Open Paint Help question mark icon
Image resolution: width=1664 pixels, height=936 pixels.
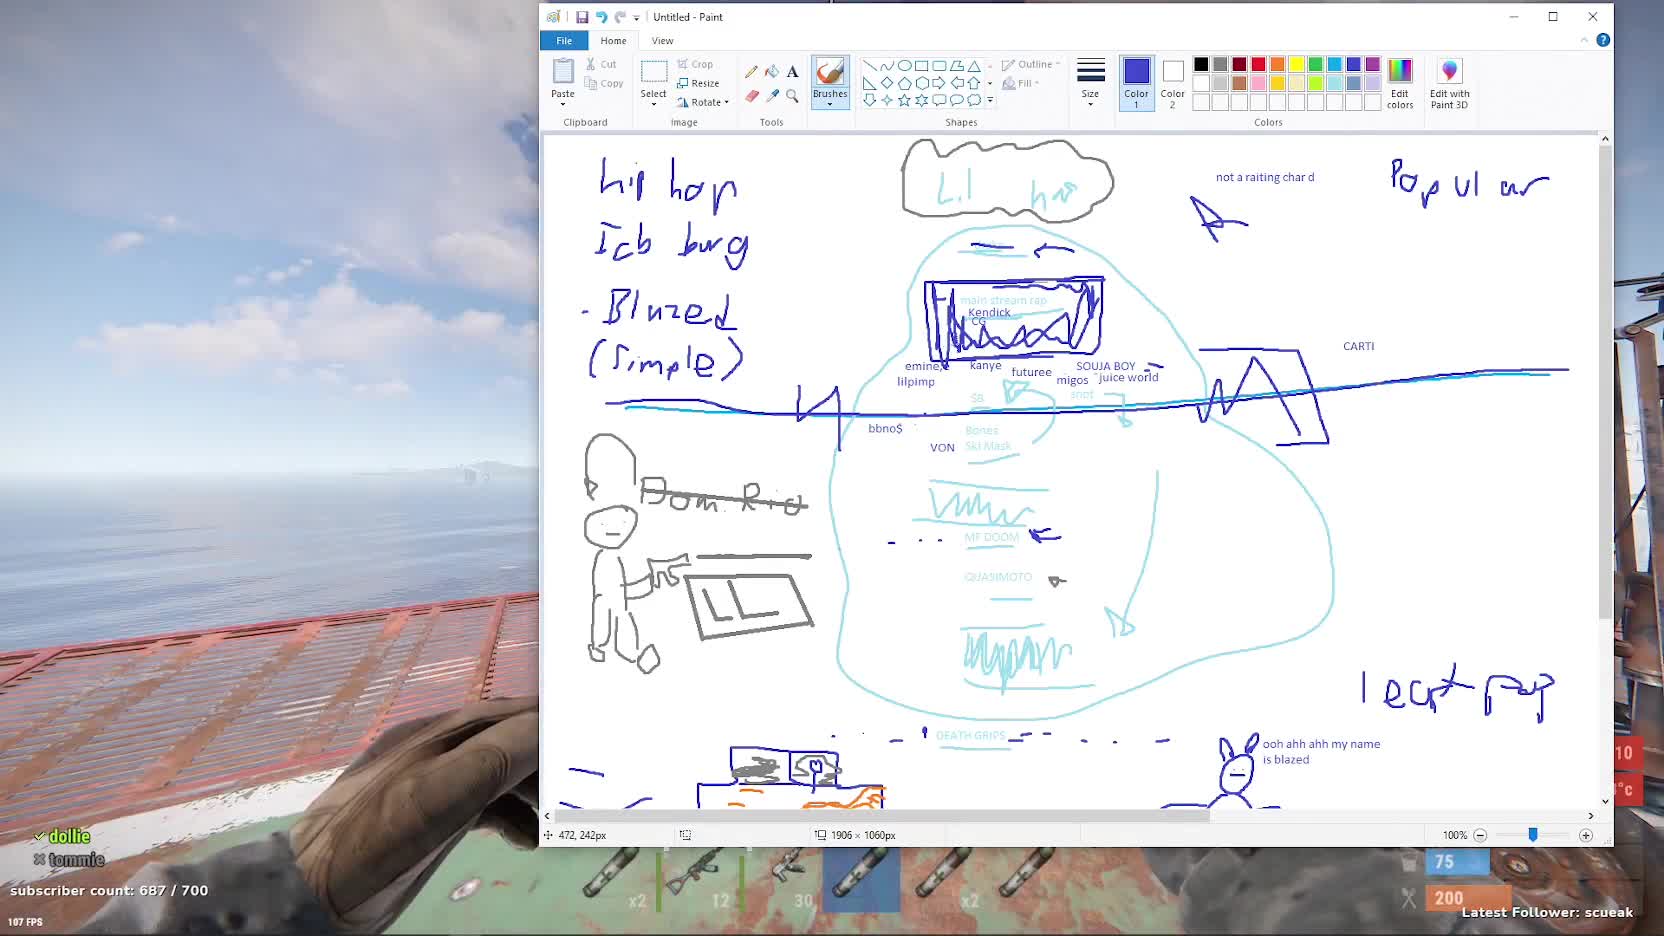pyautogui.click(x=1603, y=40)
